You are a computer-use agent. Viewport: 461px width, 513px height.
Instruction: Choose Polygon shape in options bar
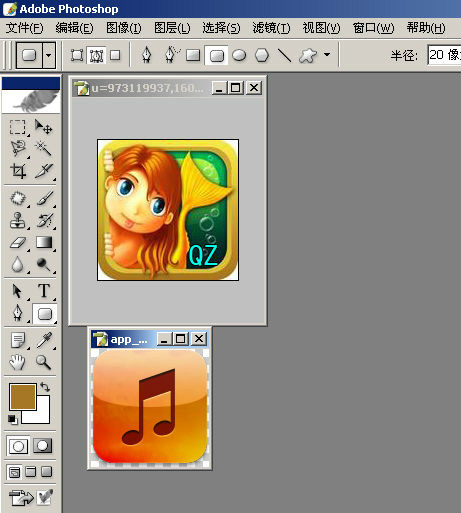[262, 55]
